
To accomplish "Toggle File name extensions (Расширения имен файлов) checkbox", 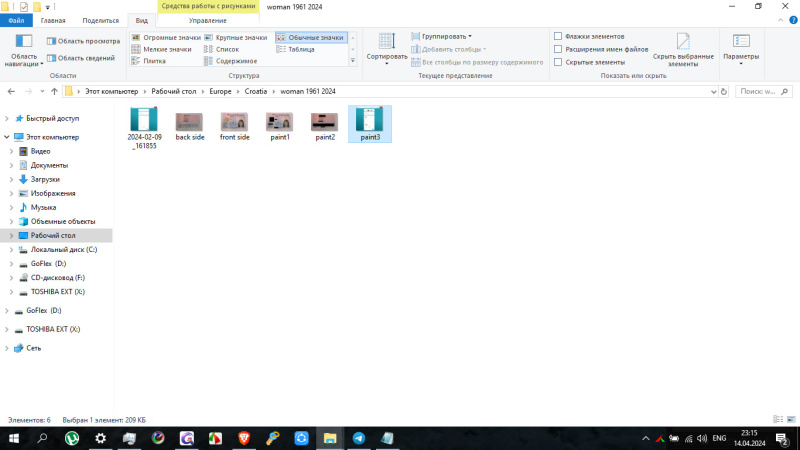I will click(x=558, y=49).
